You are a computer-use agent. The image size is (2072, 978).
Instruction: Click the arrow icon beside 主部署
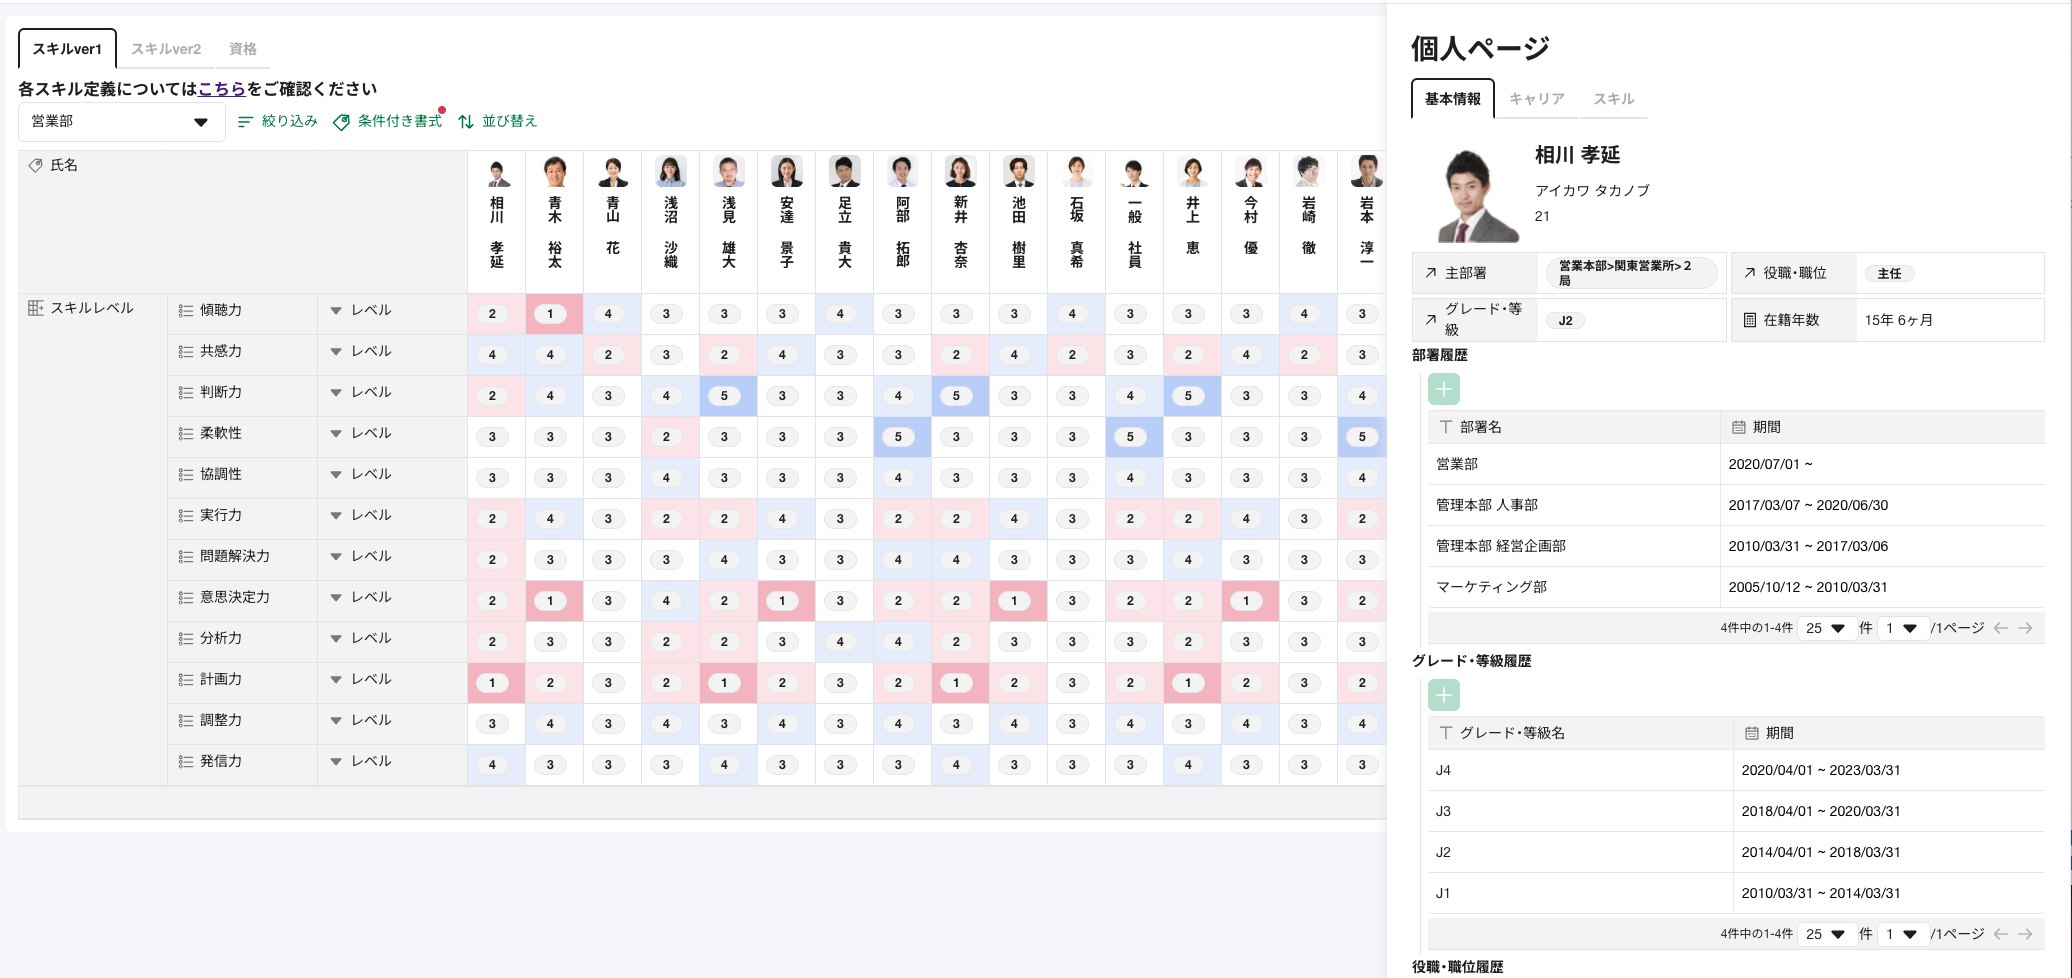click(x=1431, y=273)
